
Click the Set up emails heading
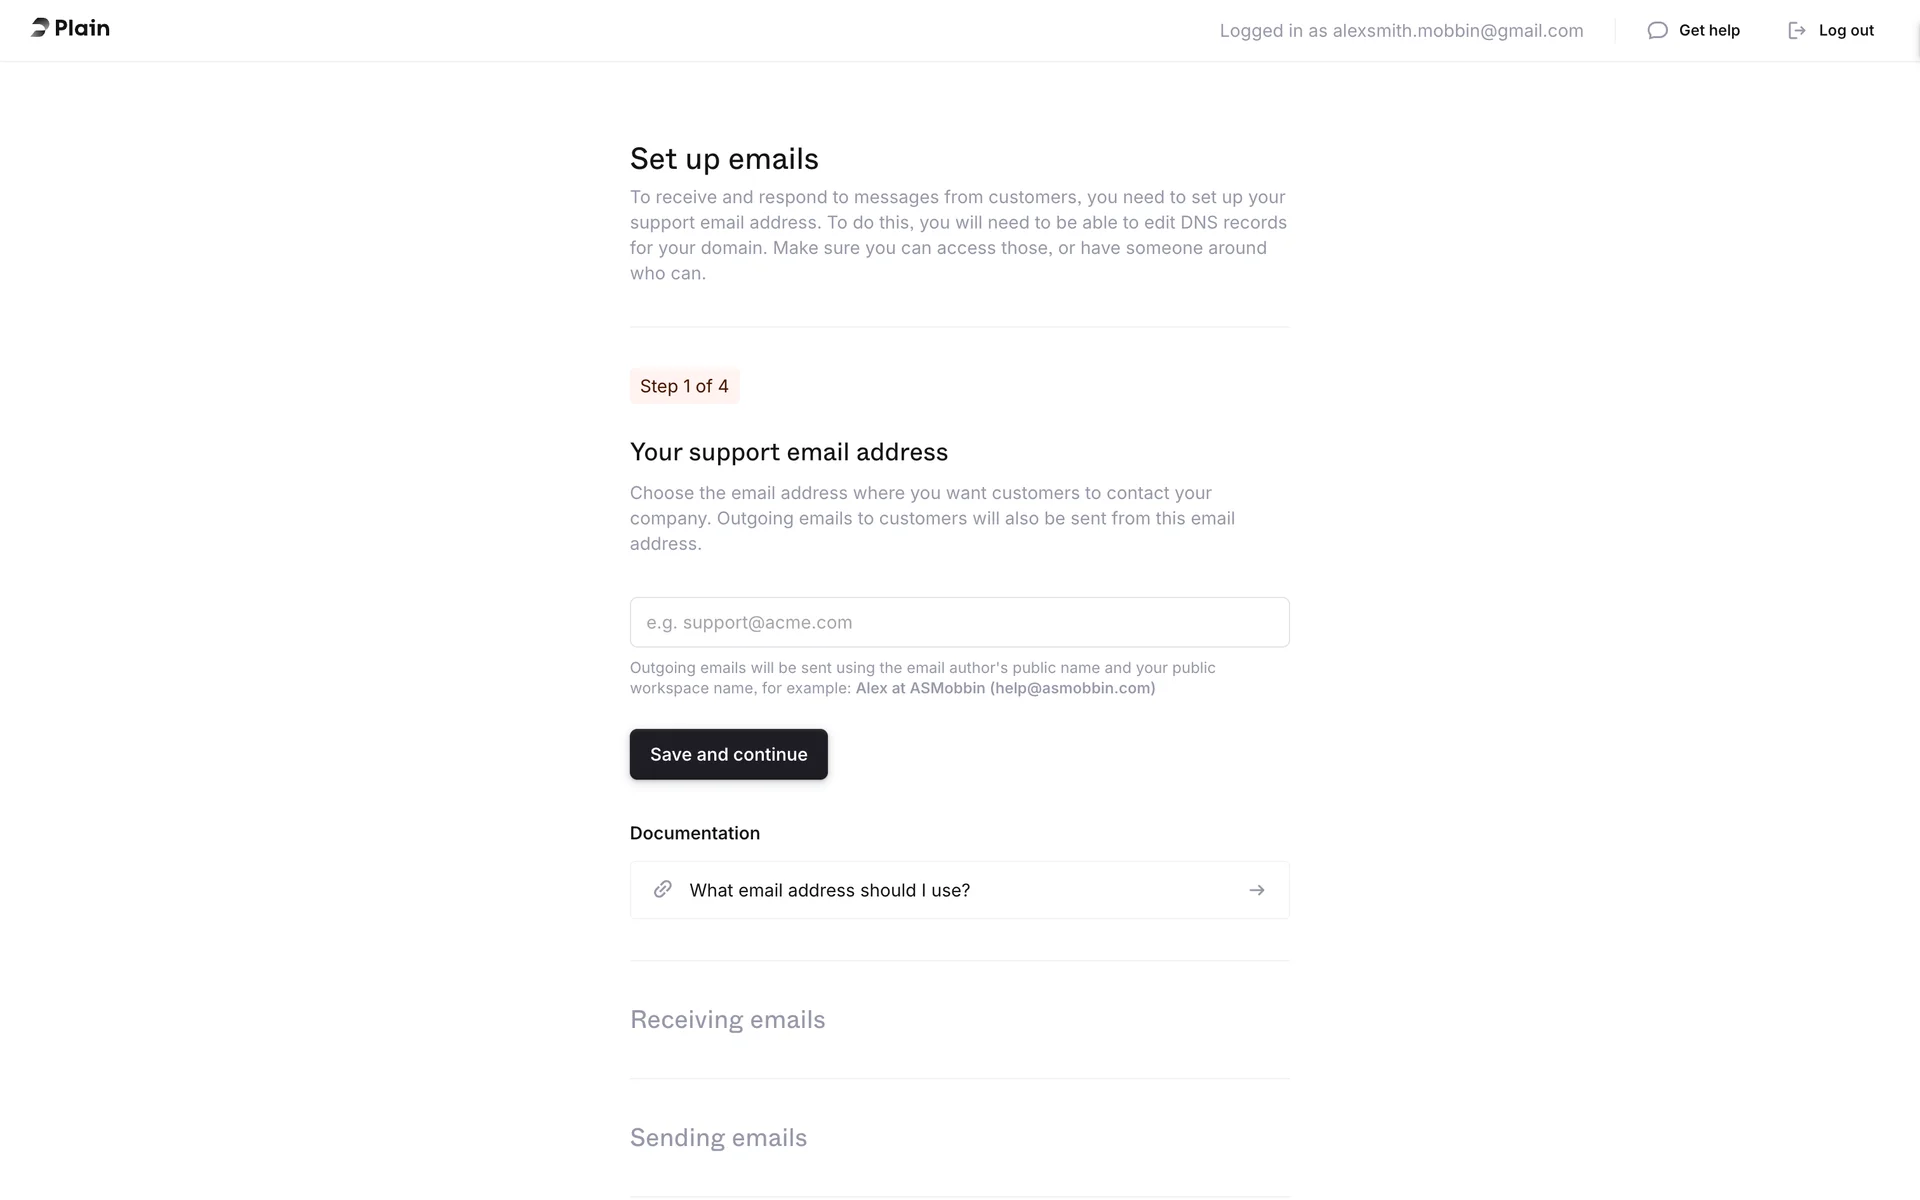point(724,159)
